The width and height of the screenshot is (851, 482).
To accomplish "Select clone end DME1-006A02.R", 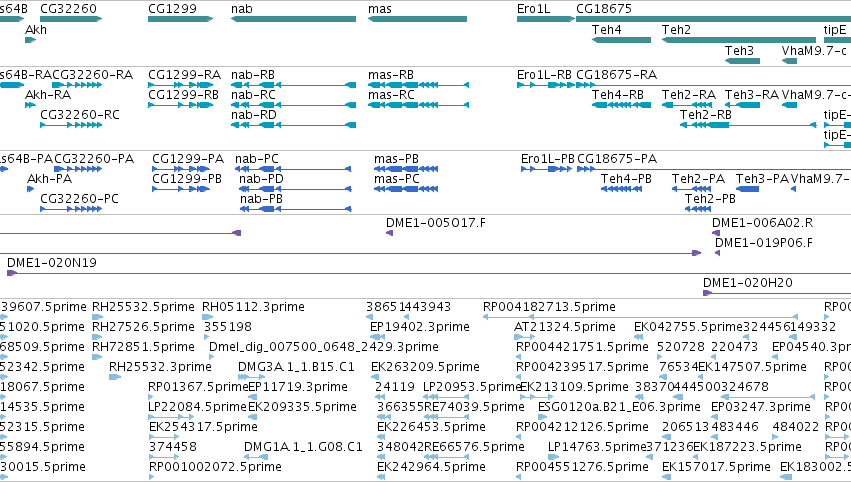I will click(716, 233).
